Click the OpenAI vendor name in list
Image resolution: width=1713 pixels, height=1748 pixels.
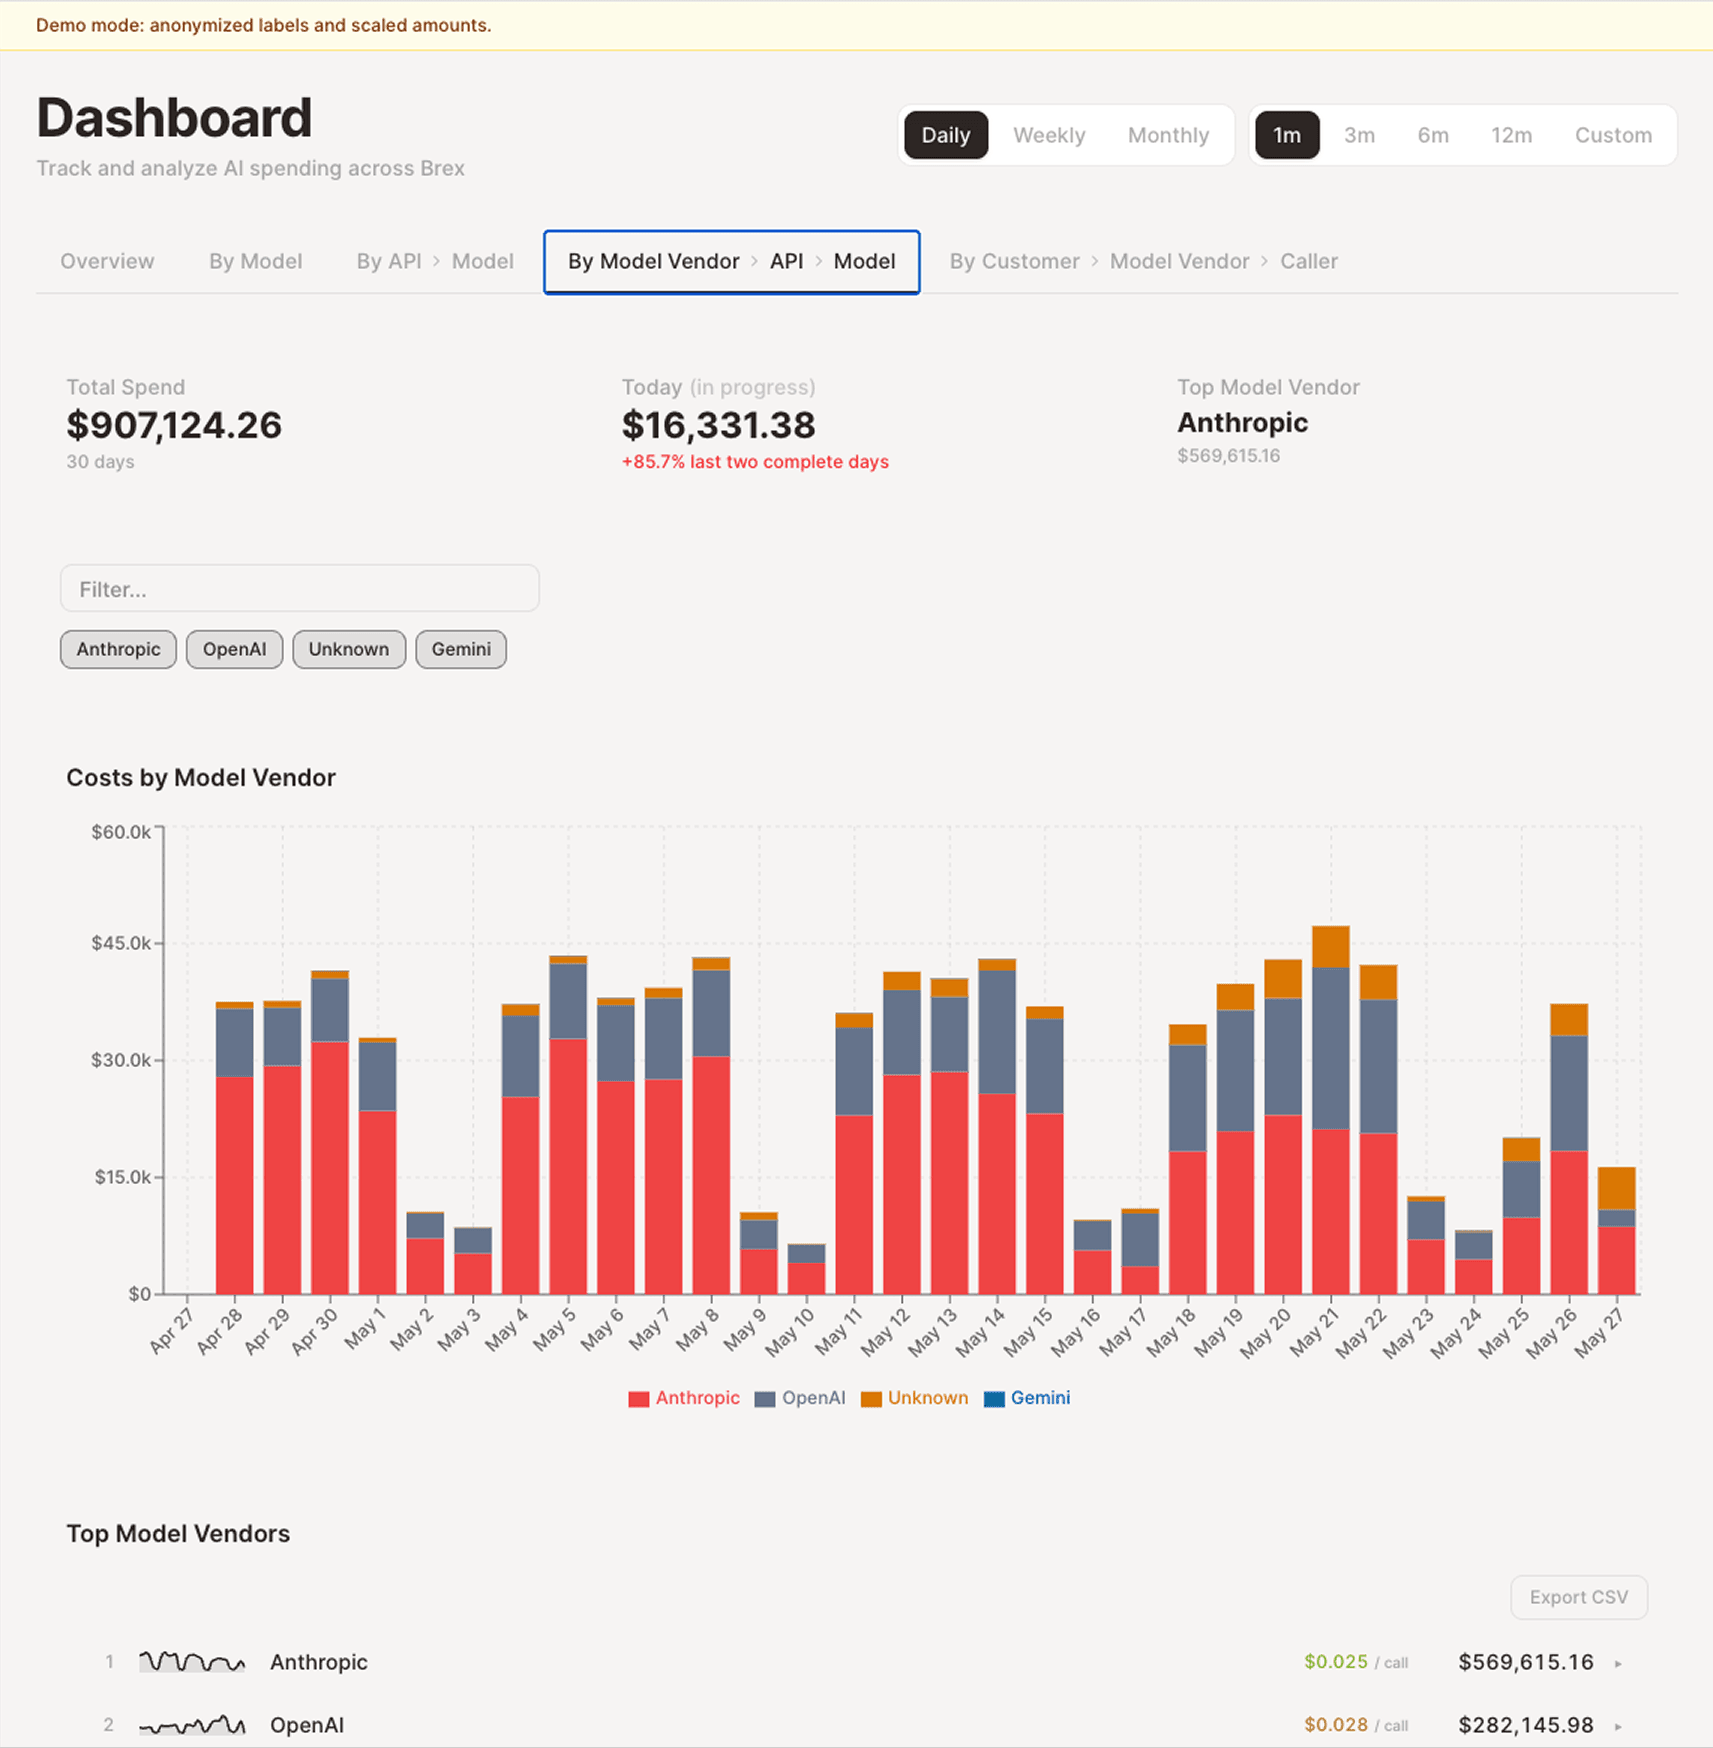click(x=307, y=1725)
